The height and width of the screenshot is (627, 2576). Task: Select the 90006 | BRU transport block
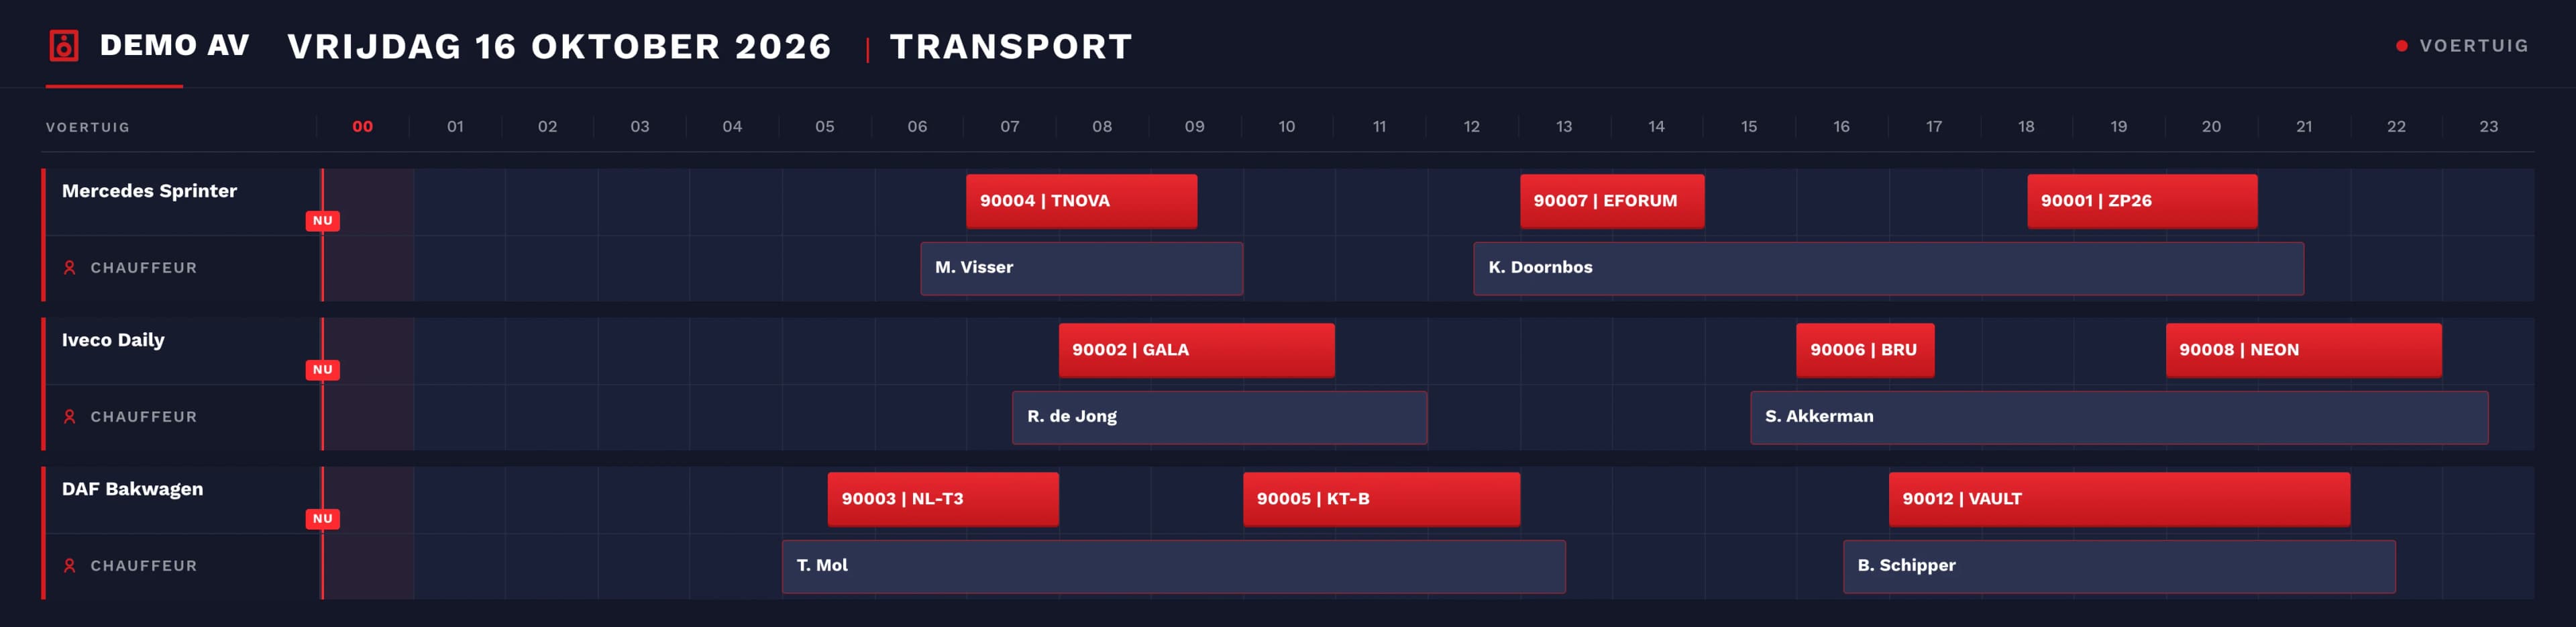click(x=1865, y=350)
